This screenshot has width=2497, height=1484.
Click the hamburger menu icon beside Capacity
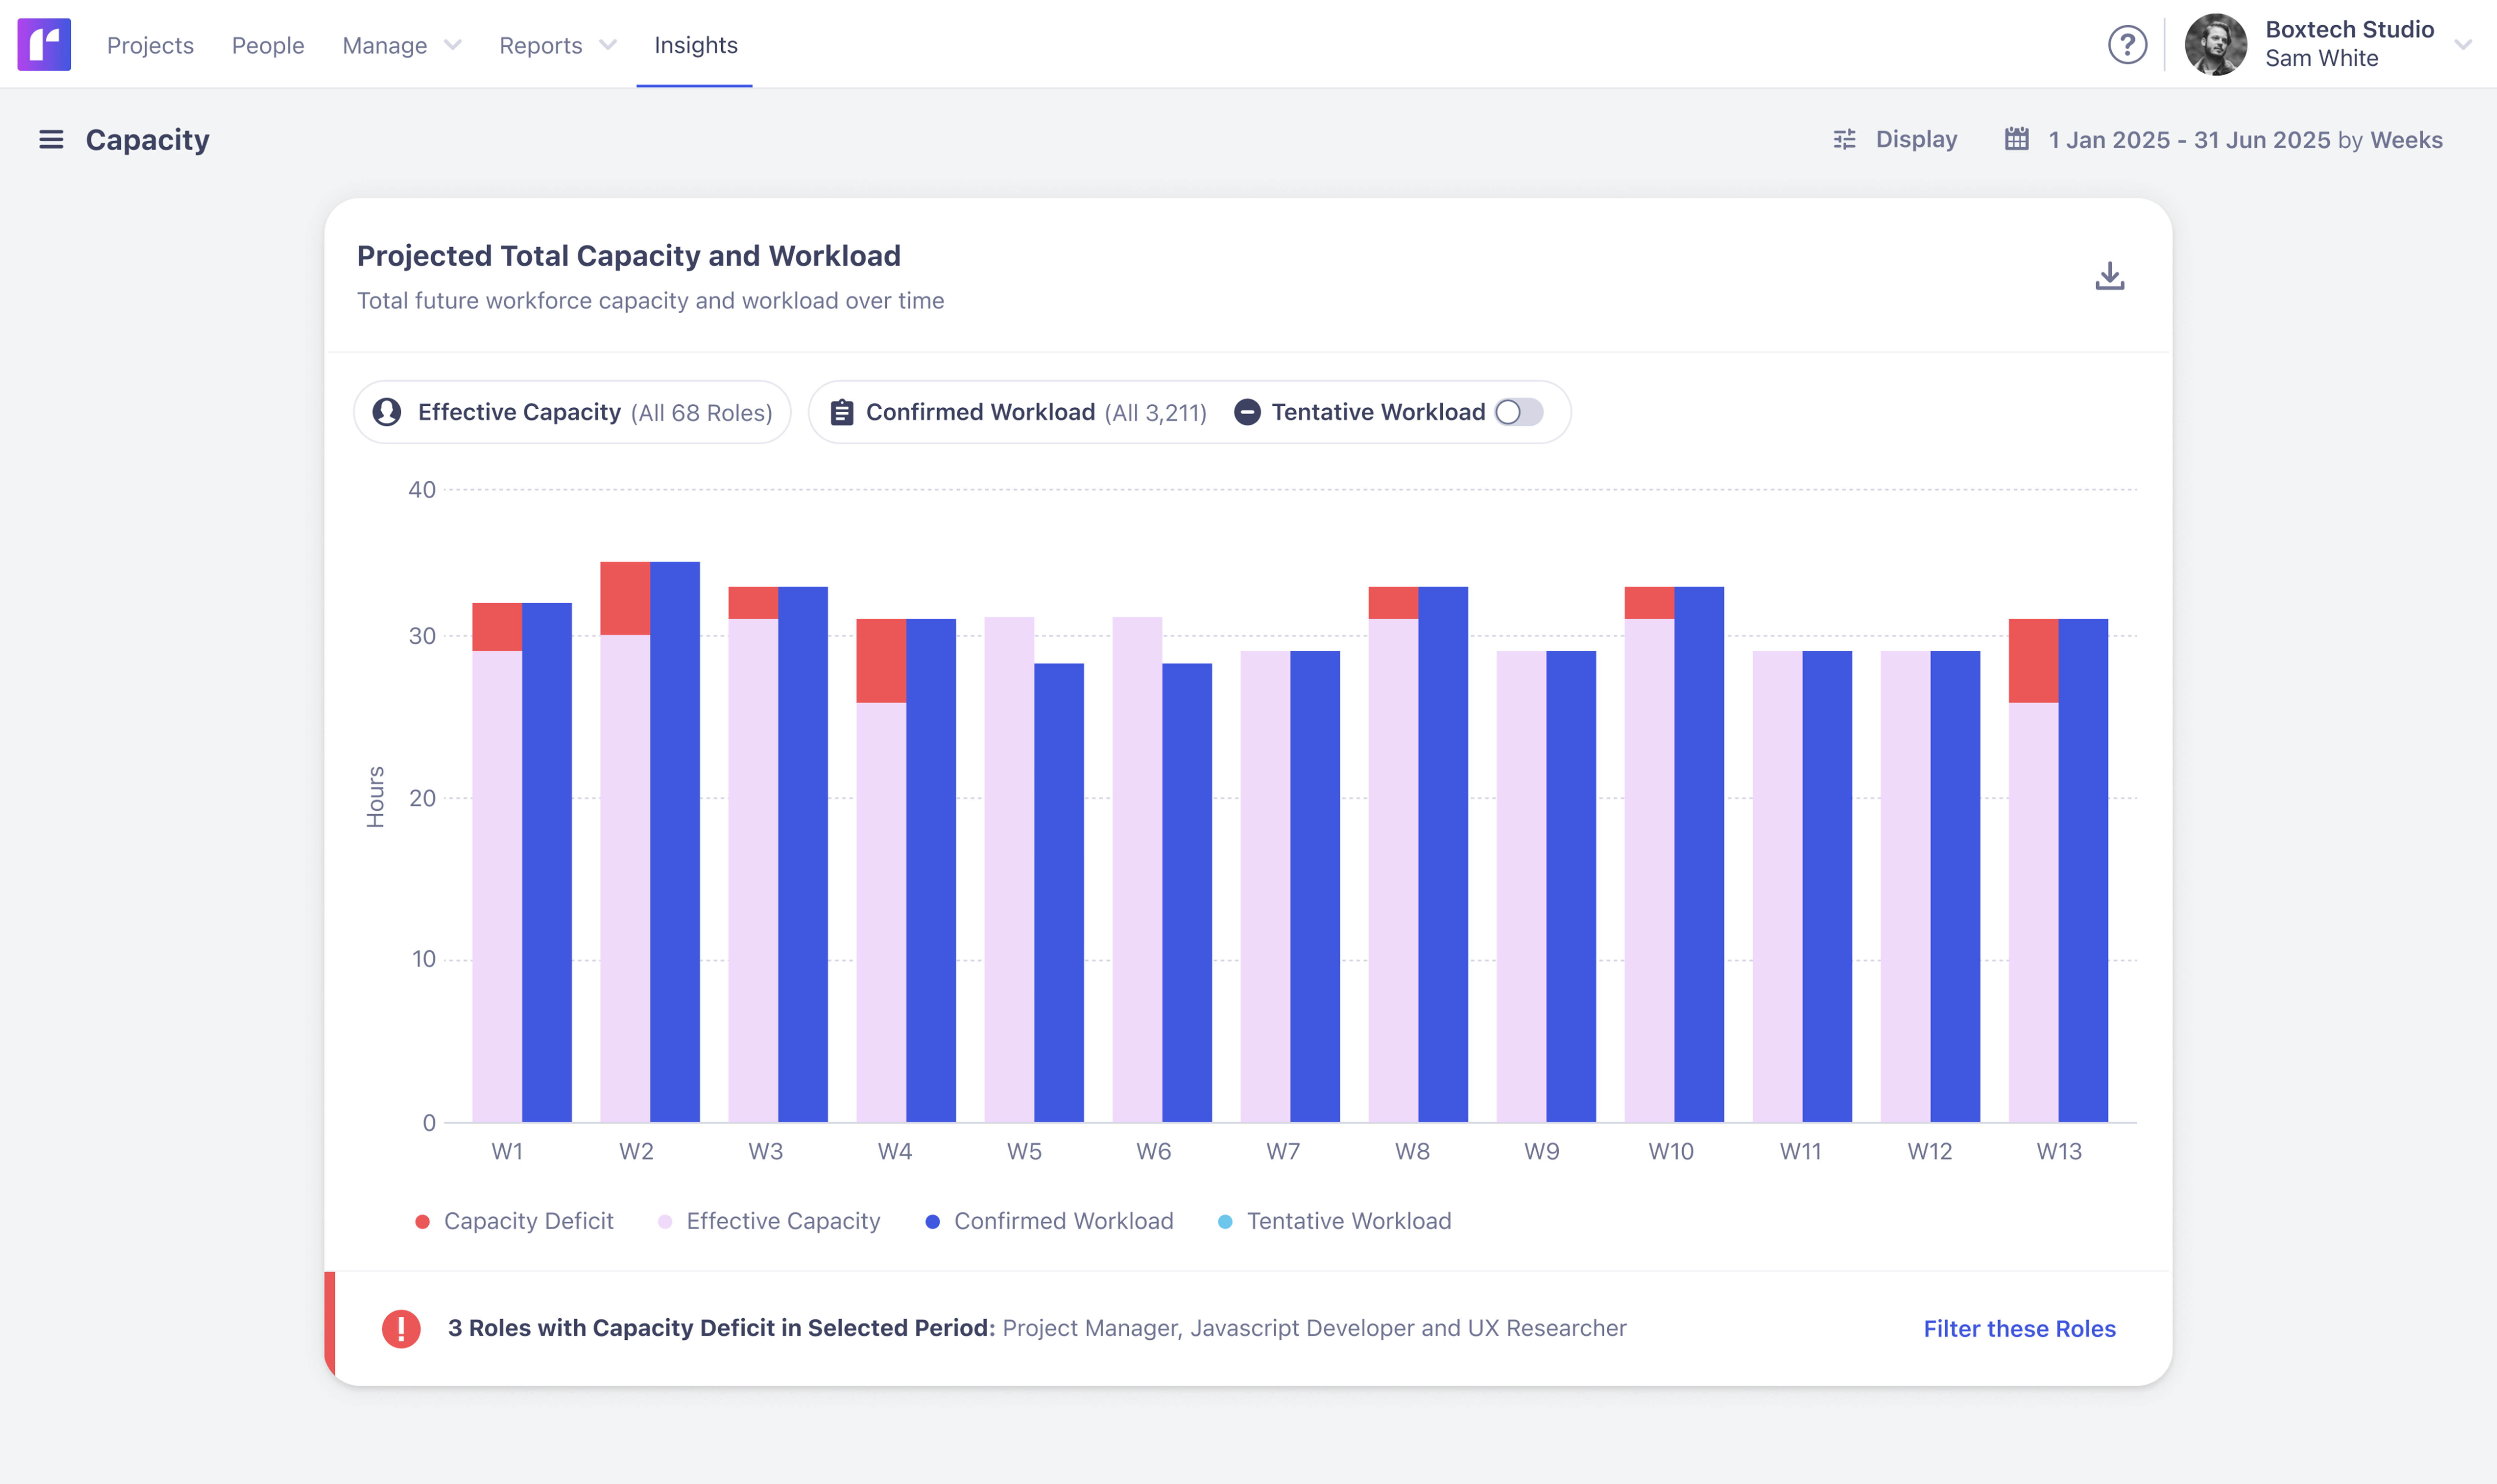click(x=51, y=140)
